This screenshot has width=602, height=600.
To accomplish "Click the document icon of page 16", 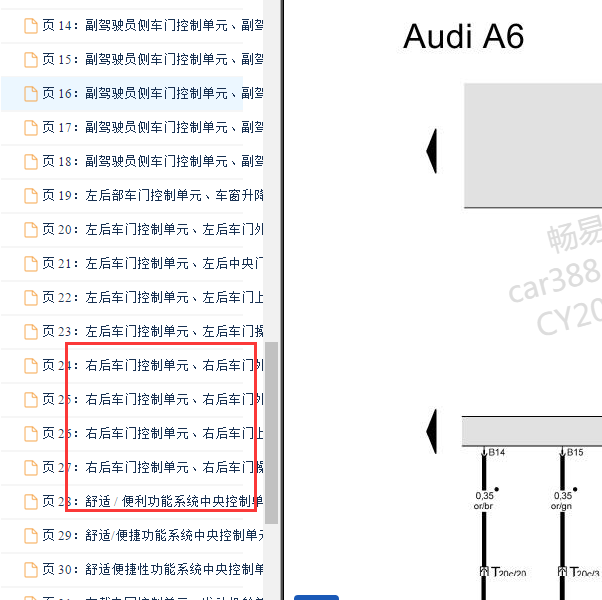I will point(31,94).
